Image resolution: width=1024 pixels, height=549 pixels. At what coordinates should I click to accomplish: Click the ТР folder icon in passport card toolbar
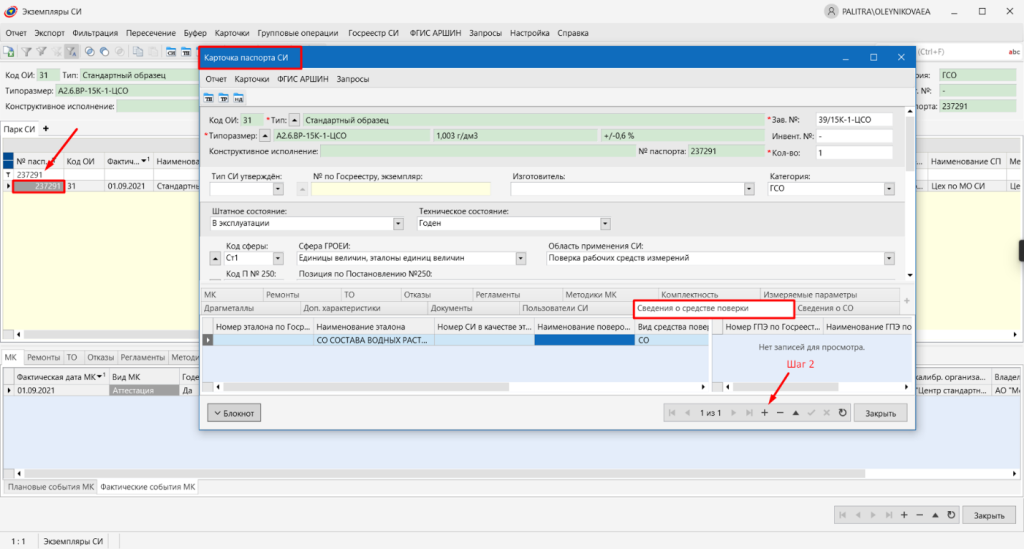(x=224, y=98)
